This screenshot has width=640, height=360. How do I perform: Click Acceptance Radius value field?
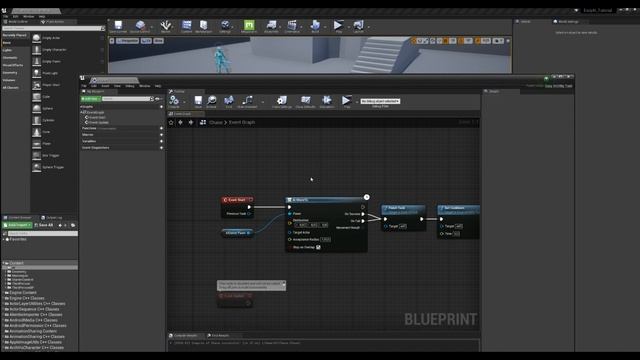point(325,240)
